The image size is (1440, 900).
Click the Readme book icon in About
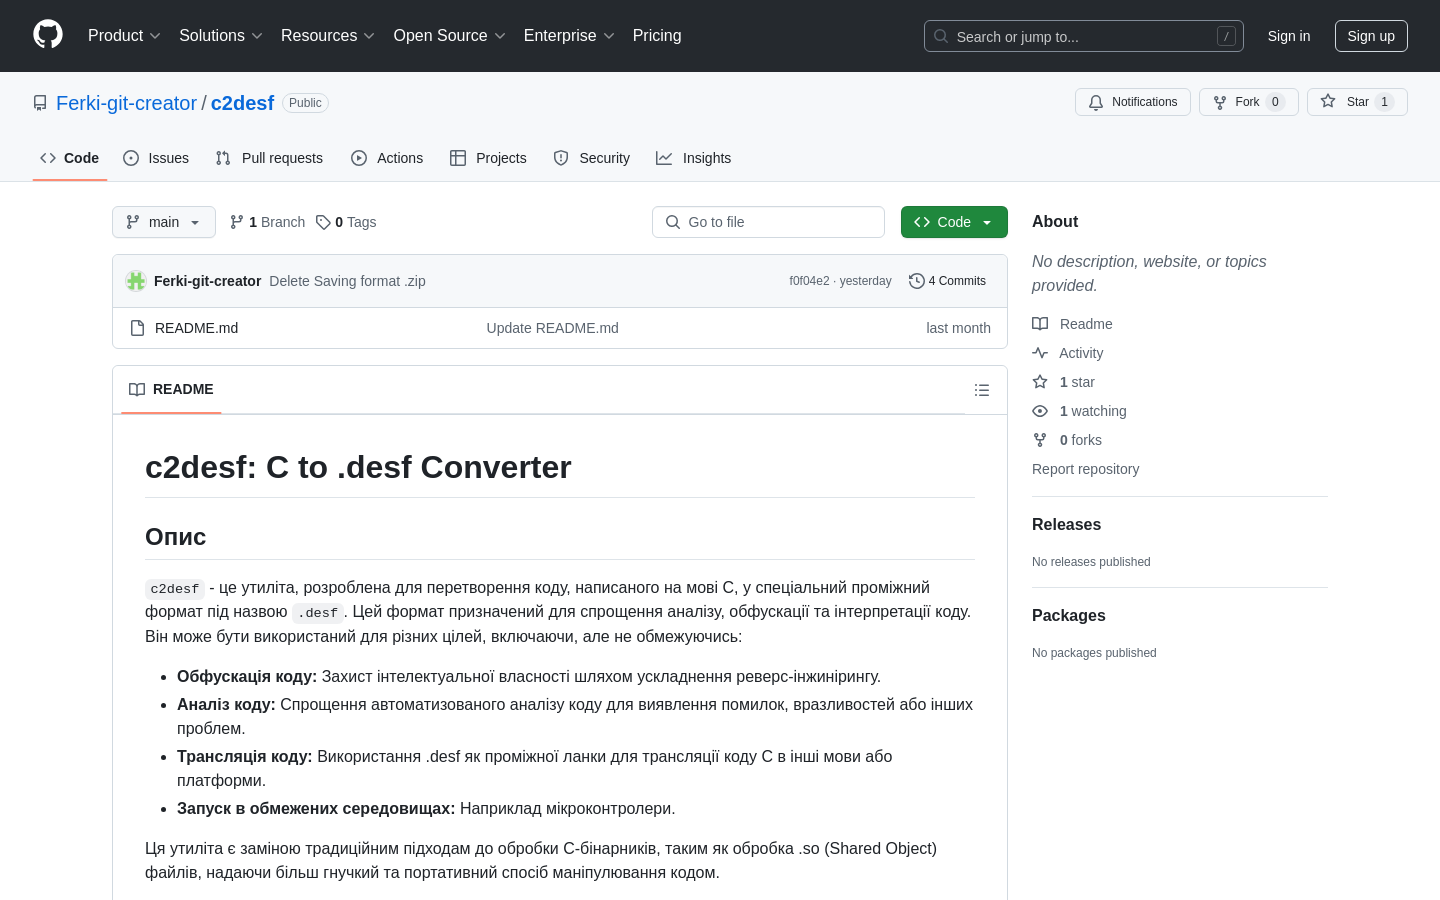[1040, 324]
